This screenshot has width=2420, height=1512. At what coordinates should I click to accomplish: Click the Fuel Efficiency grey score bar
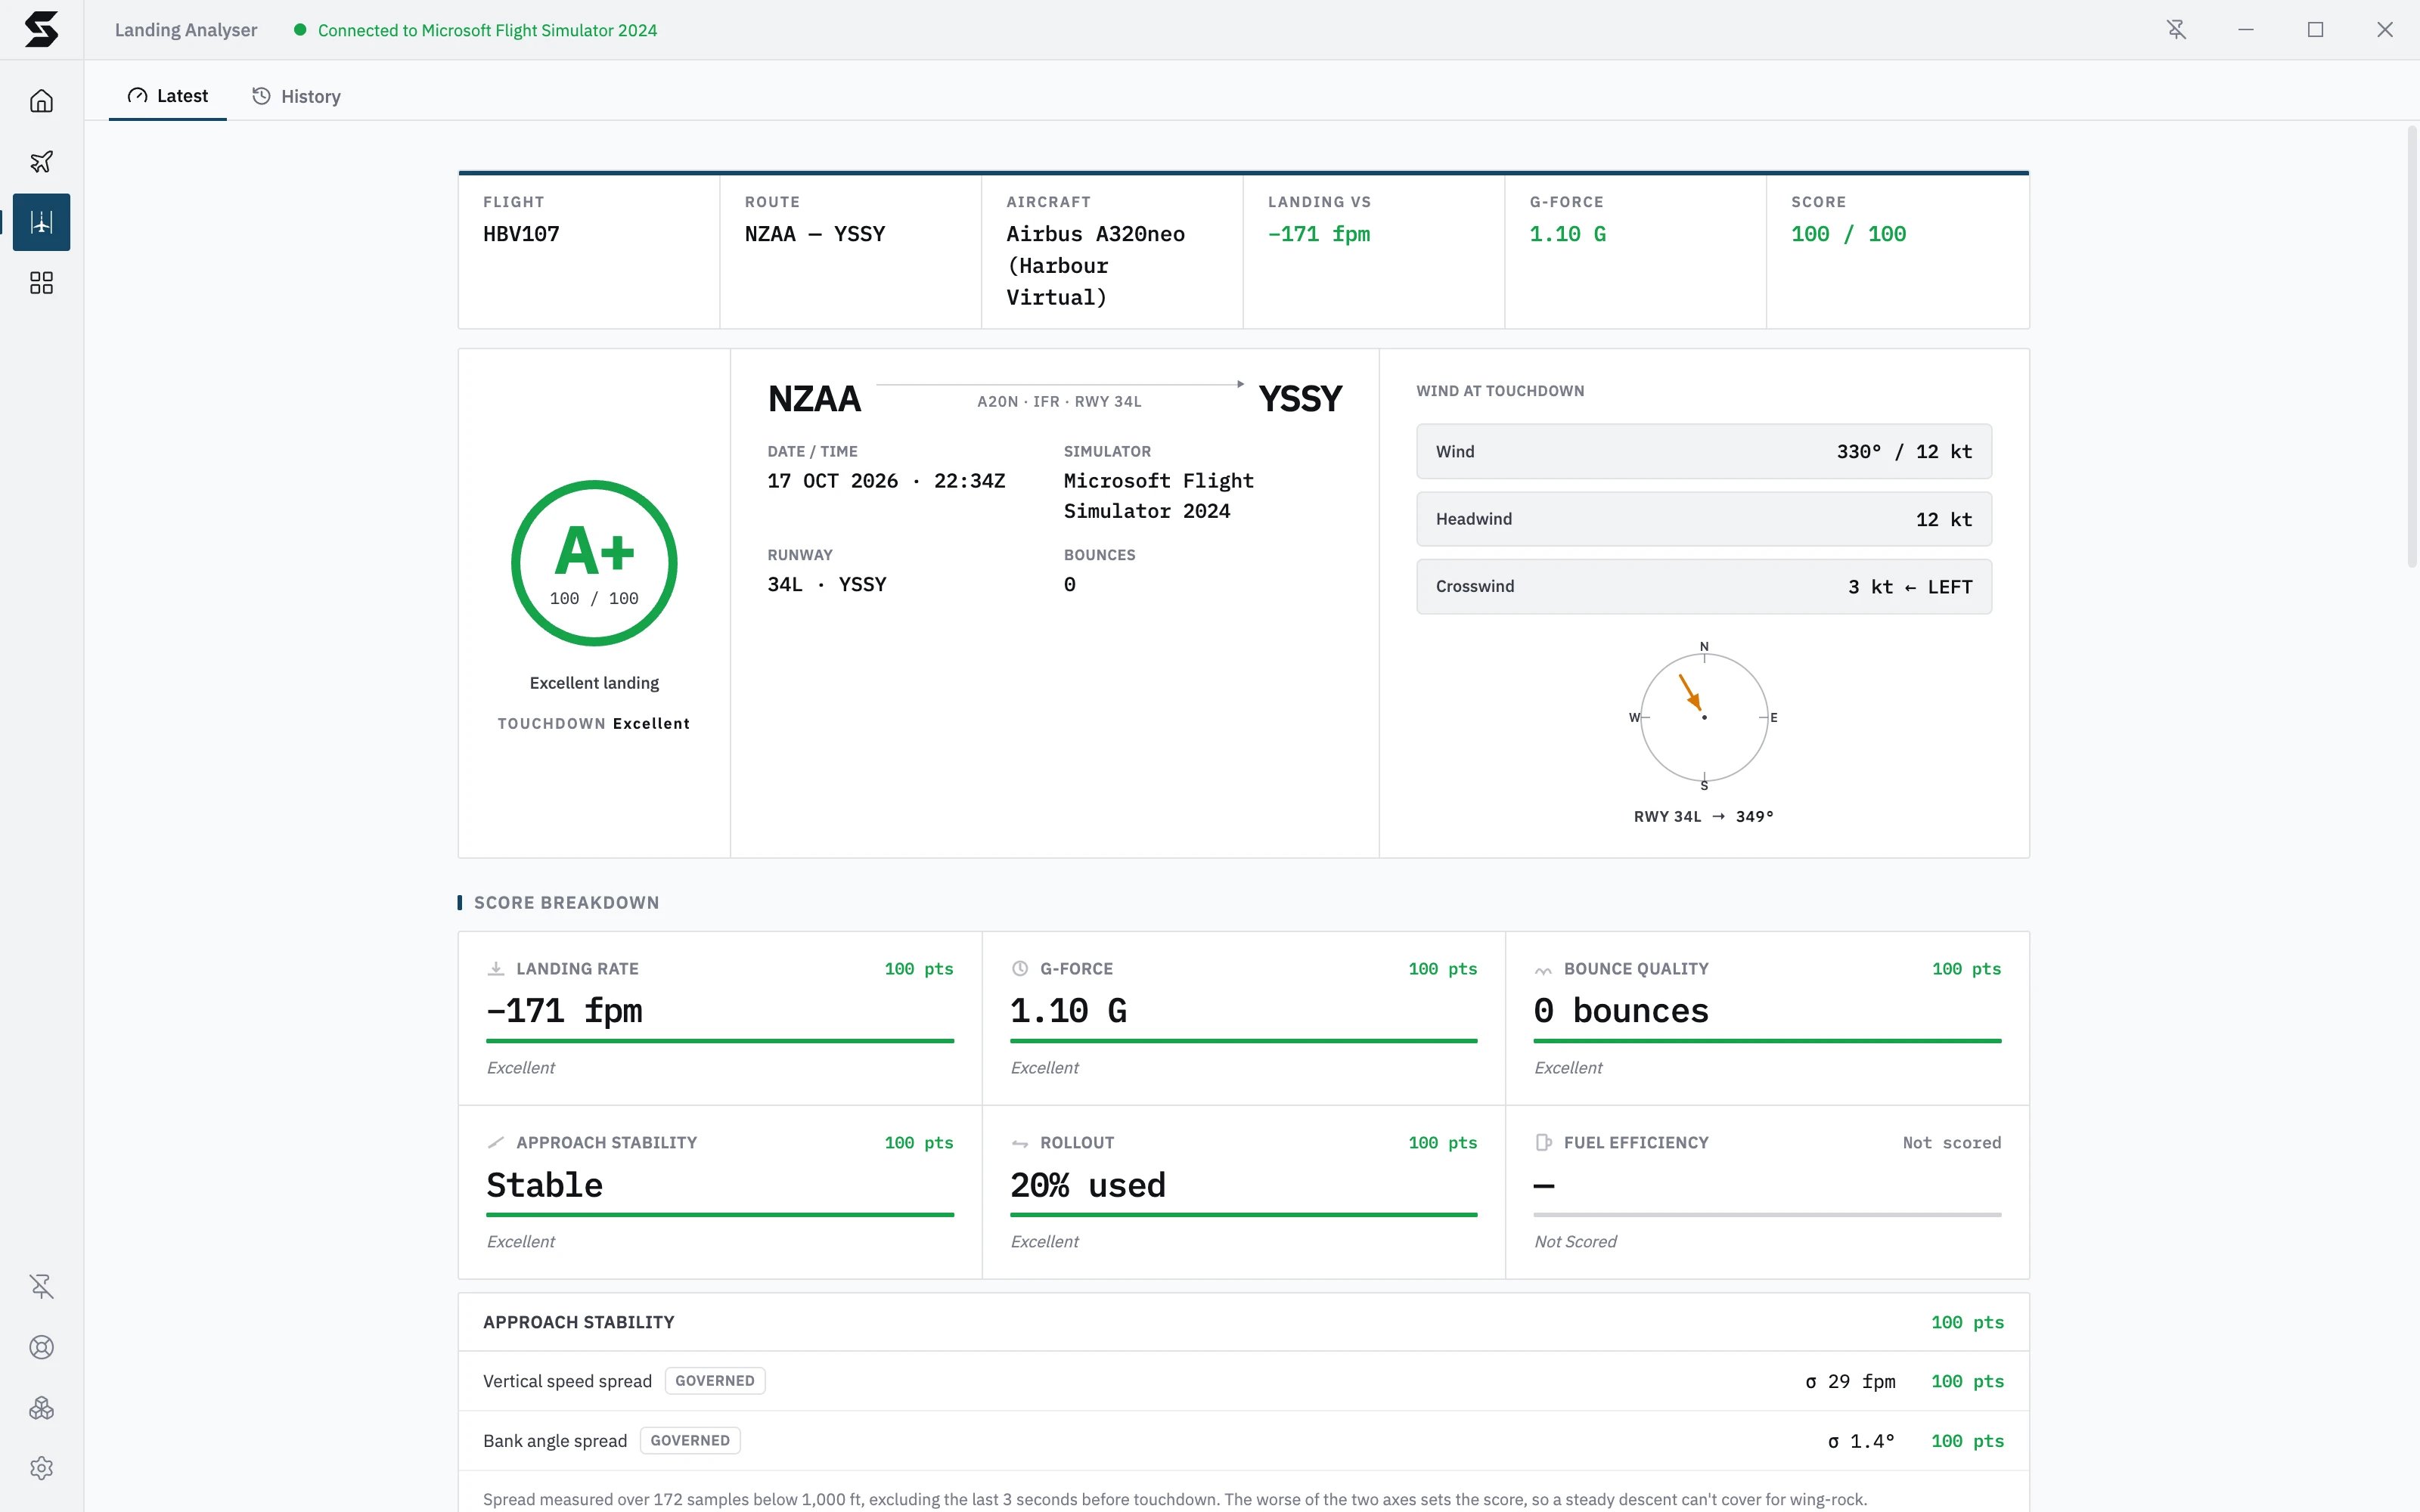(1767, 1215)
